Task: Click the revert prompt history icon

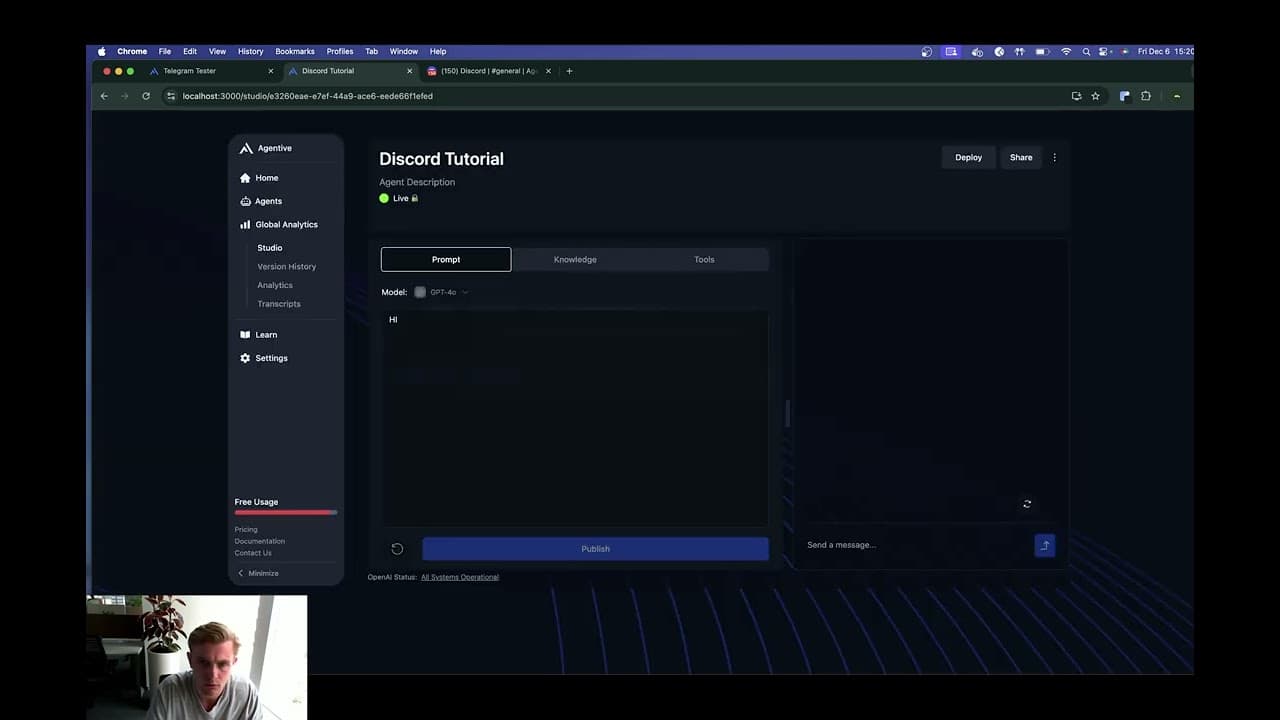Action: click(x=397, y=549)
